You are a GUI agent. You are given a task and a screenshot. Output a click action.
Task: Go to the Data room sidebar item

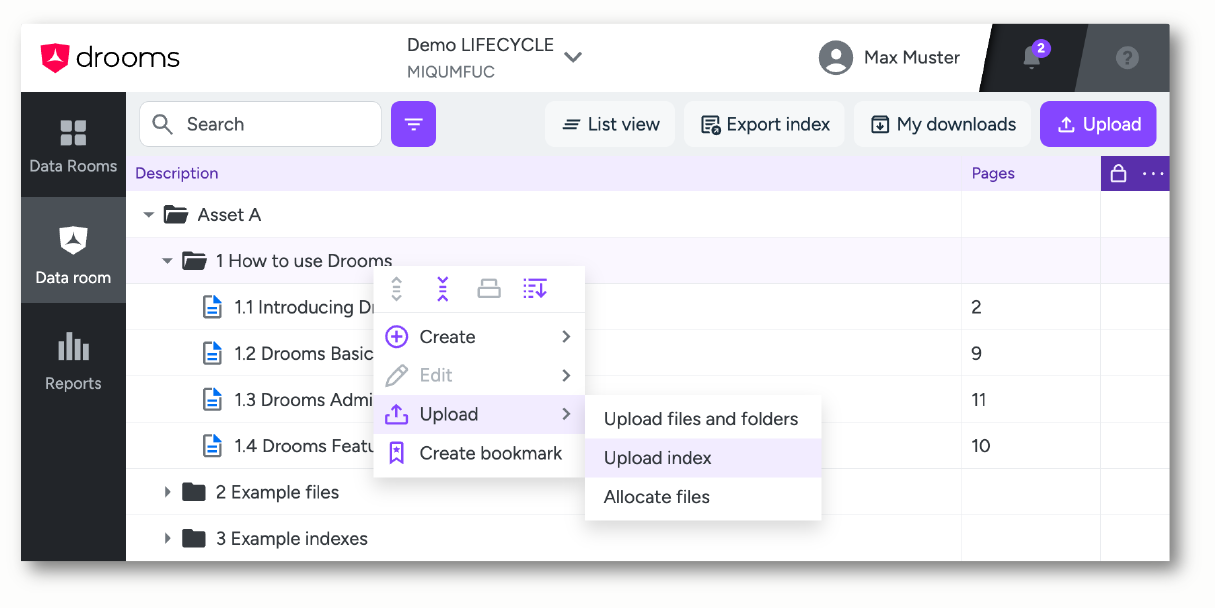(73, 251)
